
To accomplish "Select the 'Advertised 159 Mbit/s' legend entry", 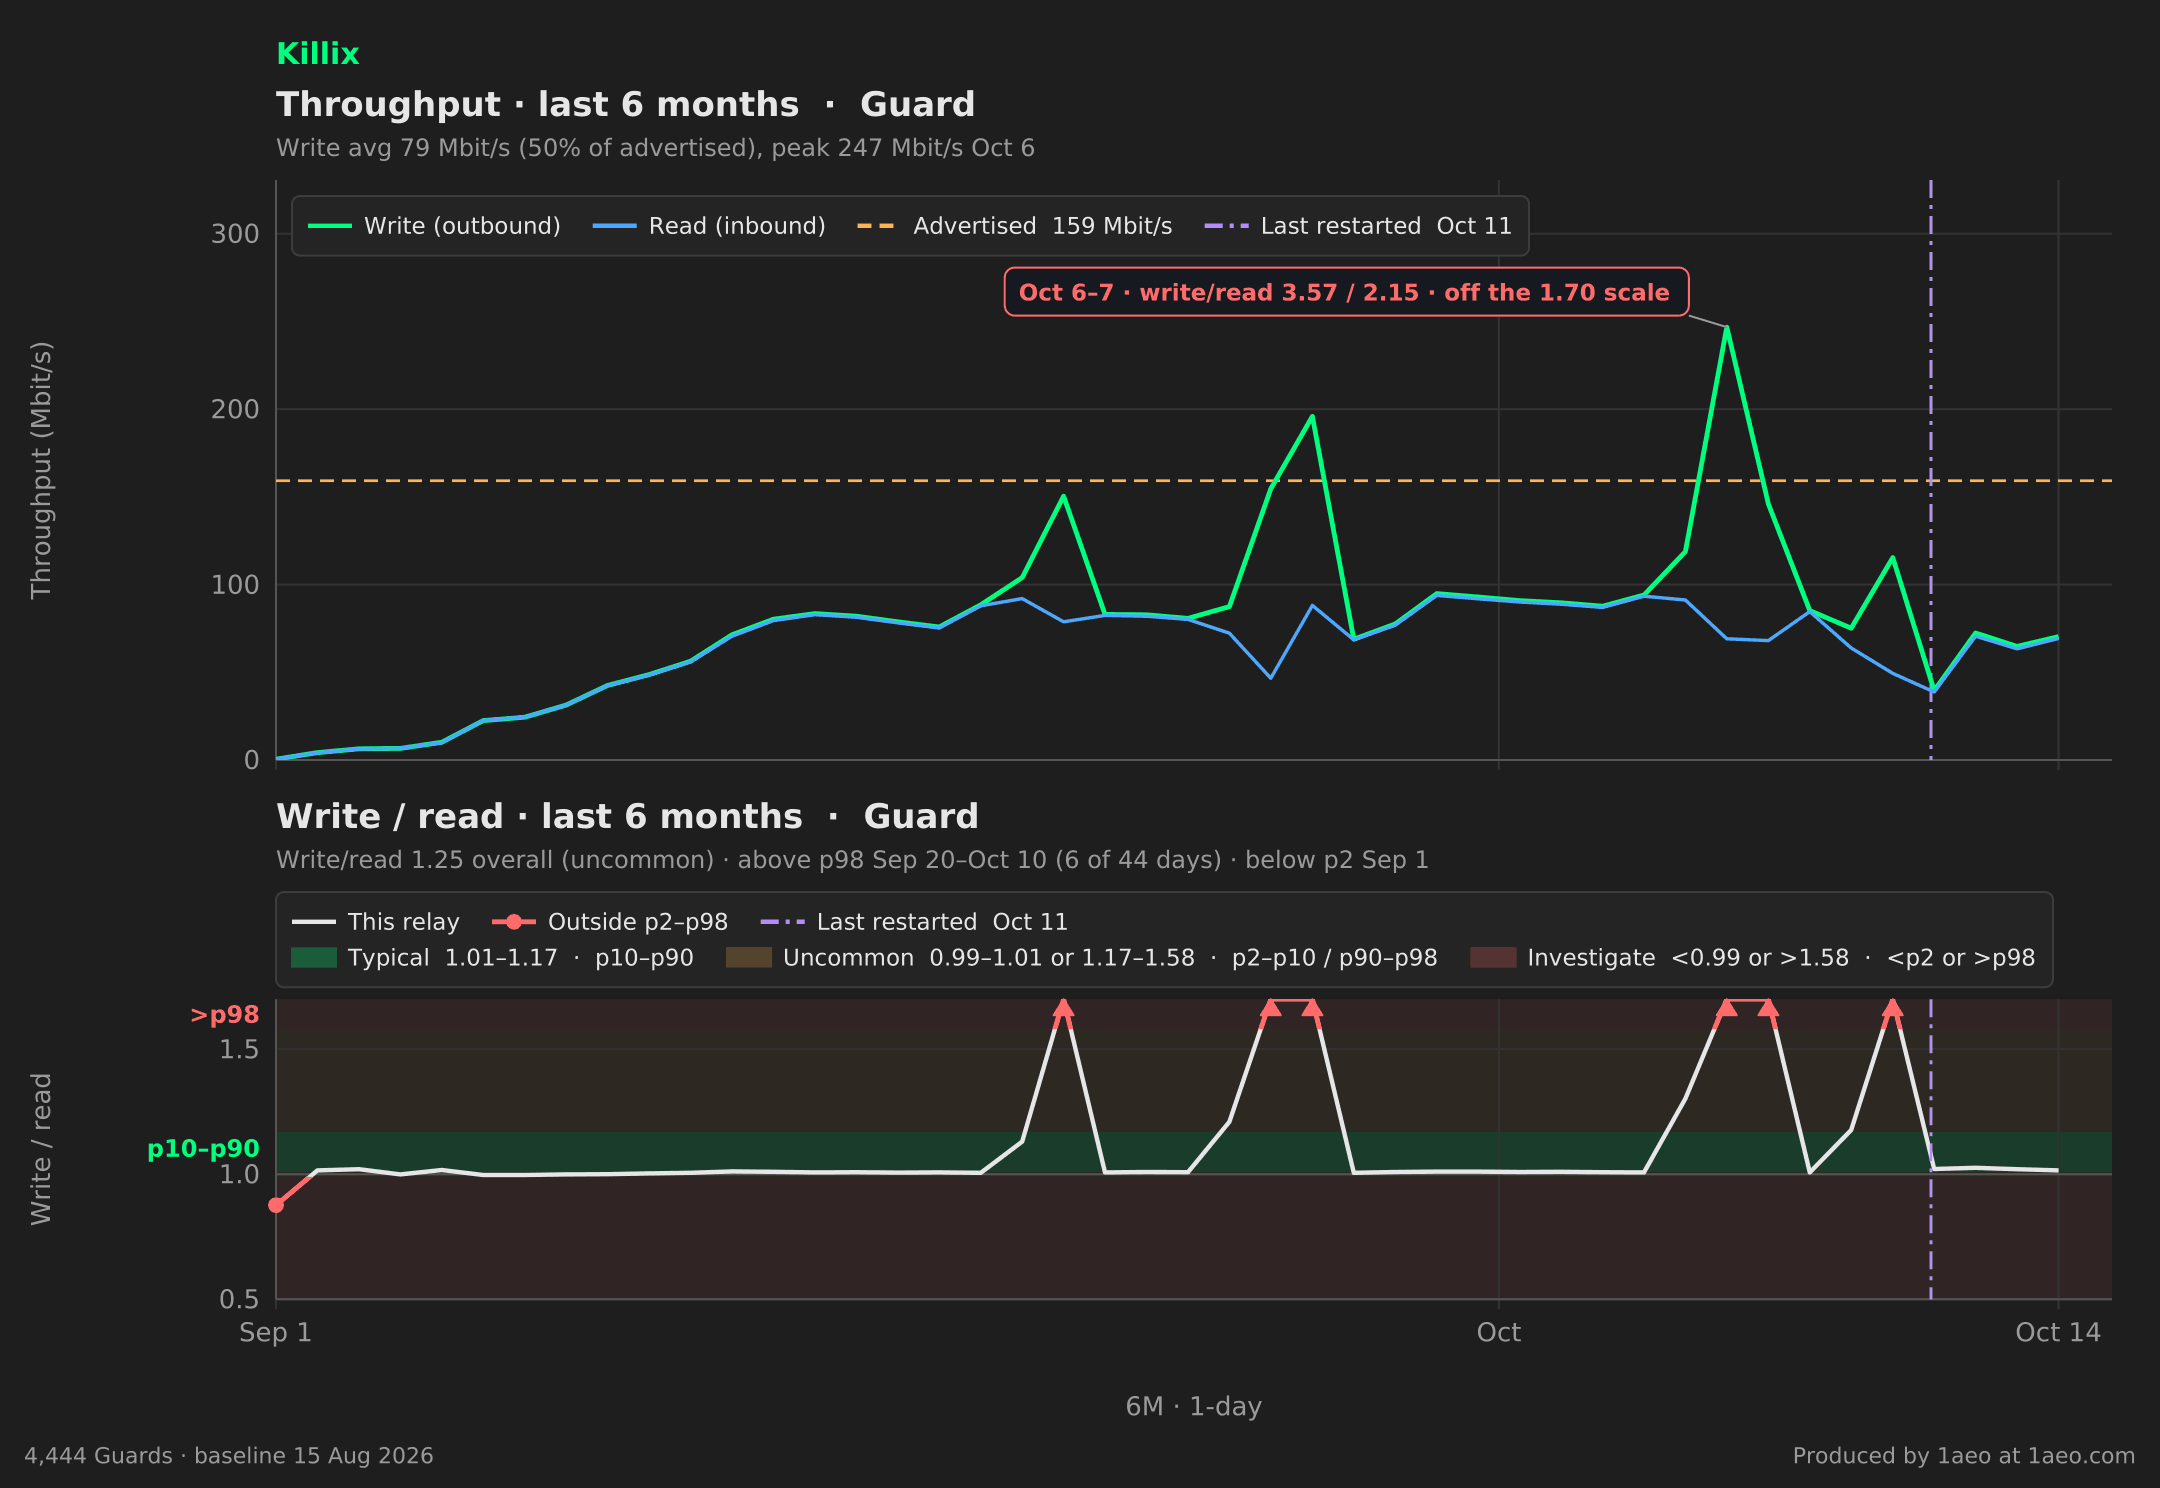I will pos(1014,226).
